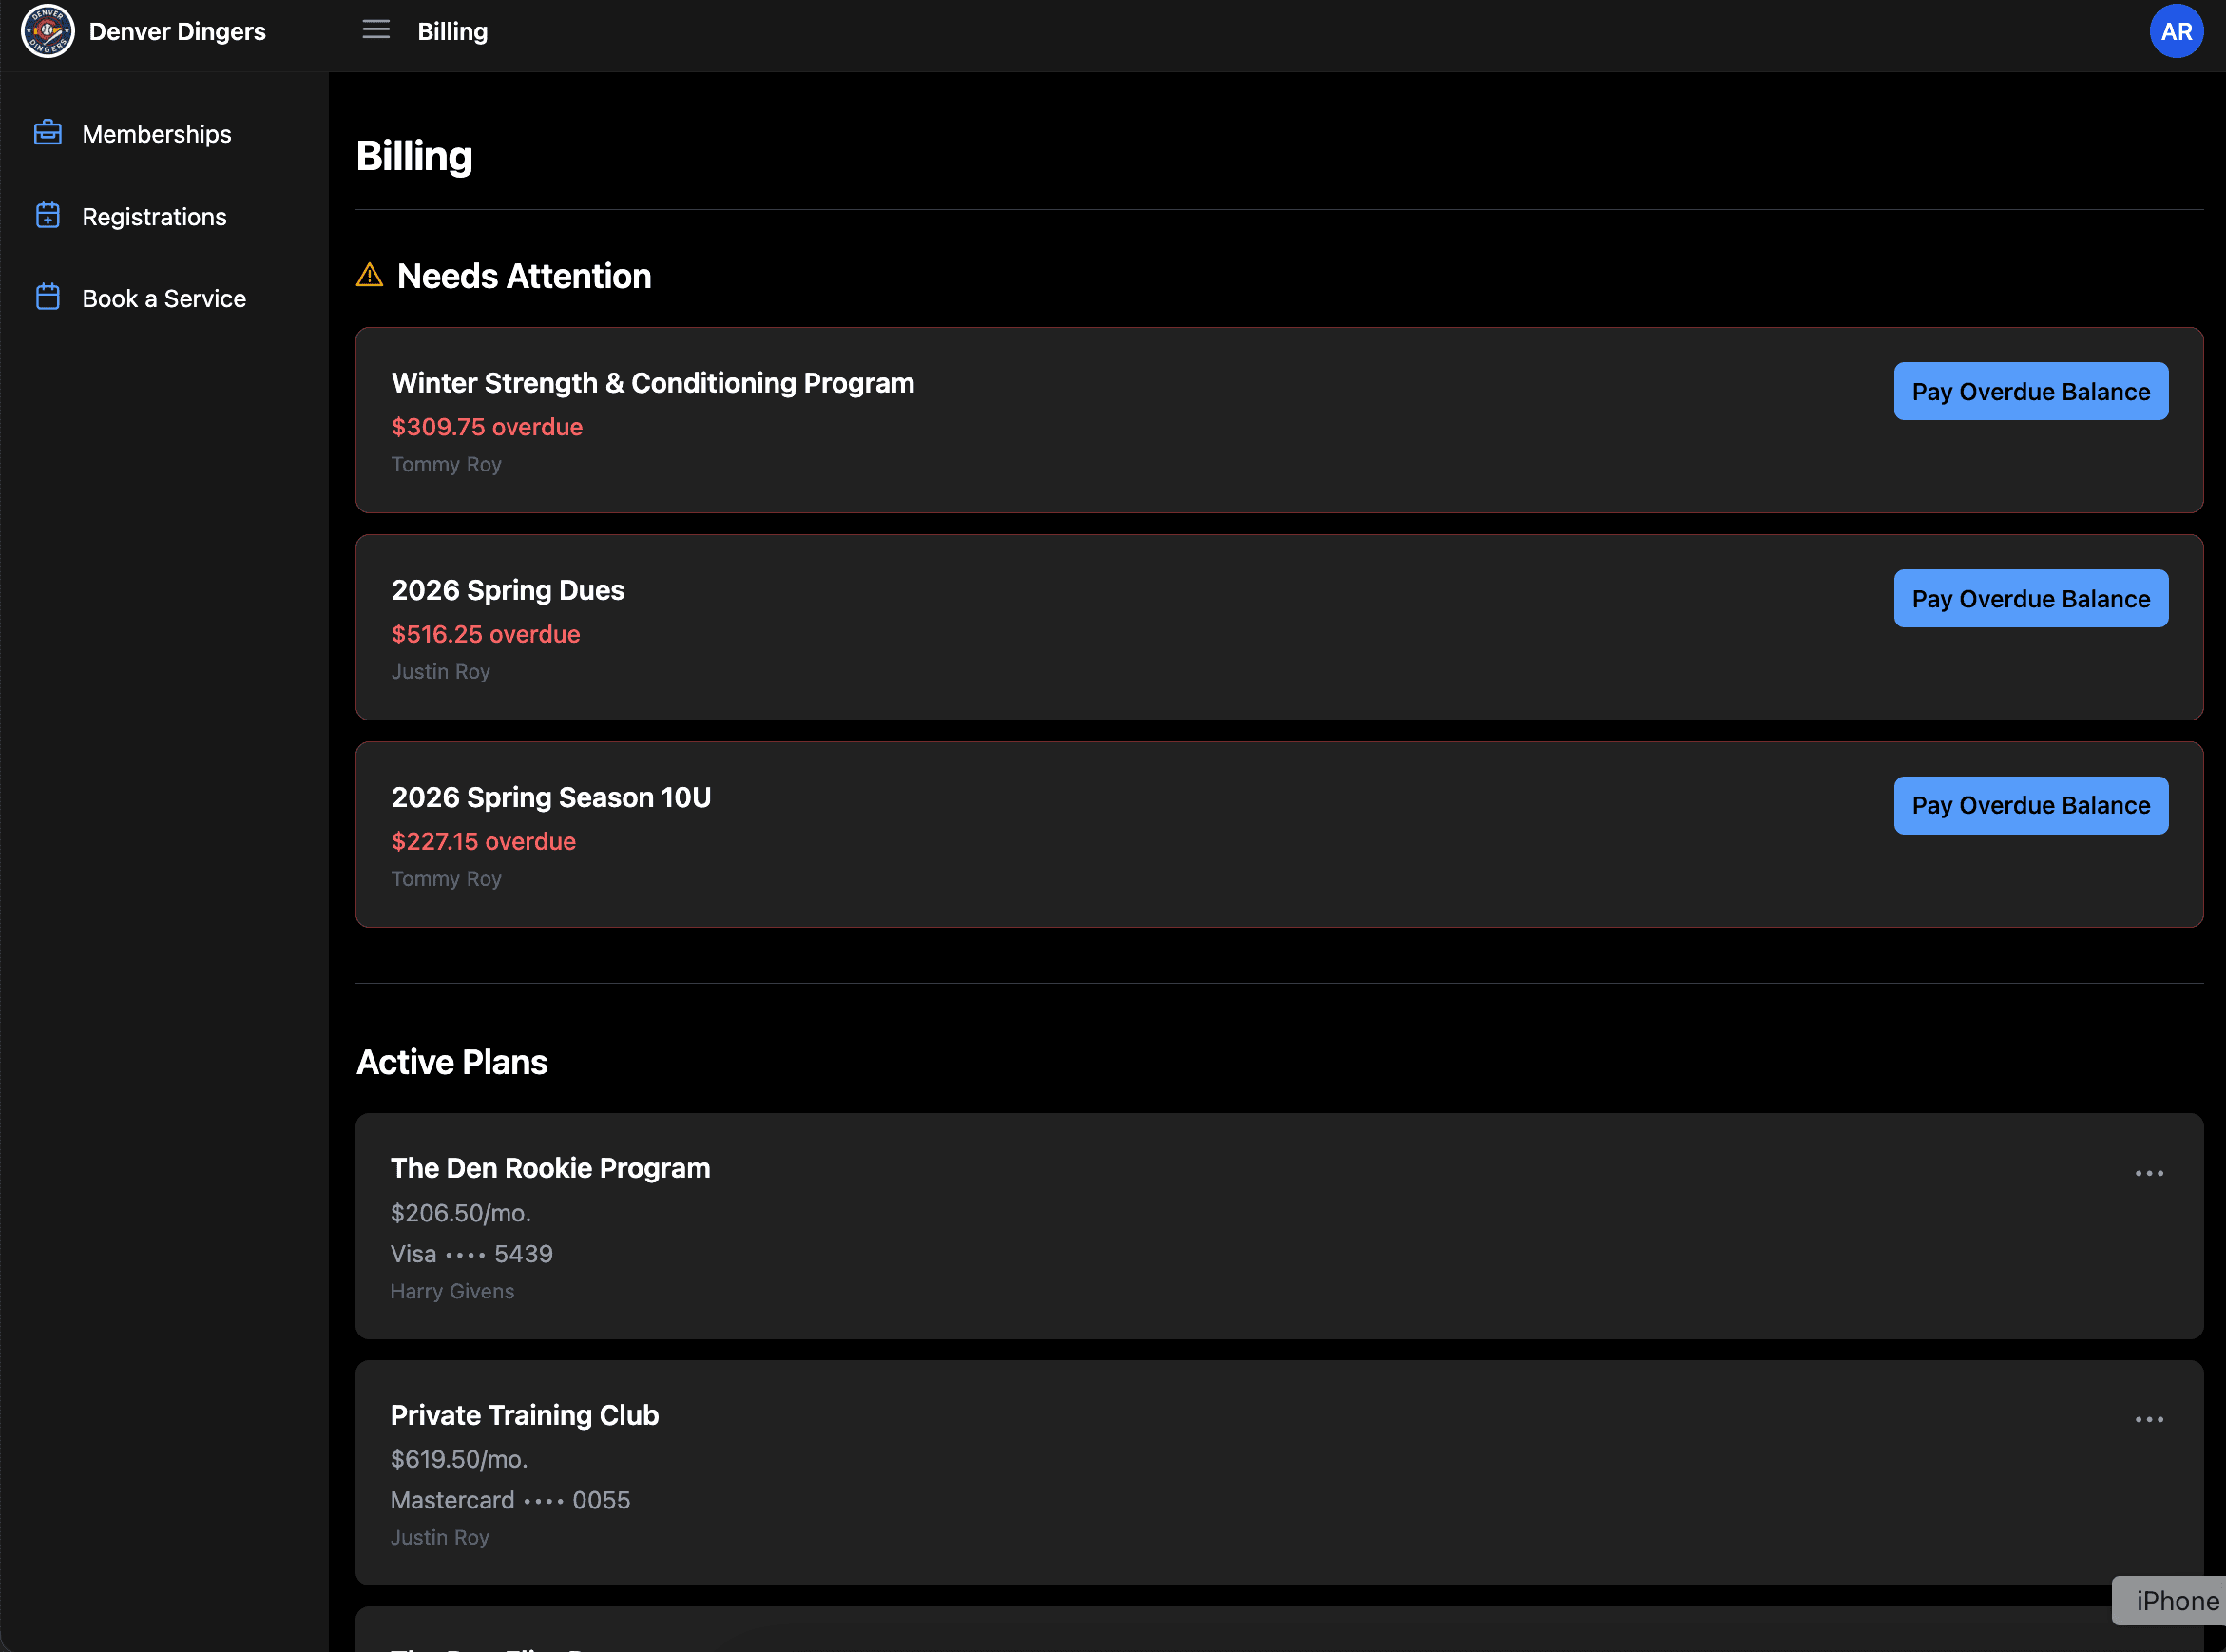Go to Memberships in sidebar
This screenshot has height=1652, width=2226.
coord(157,134)
